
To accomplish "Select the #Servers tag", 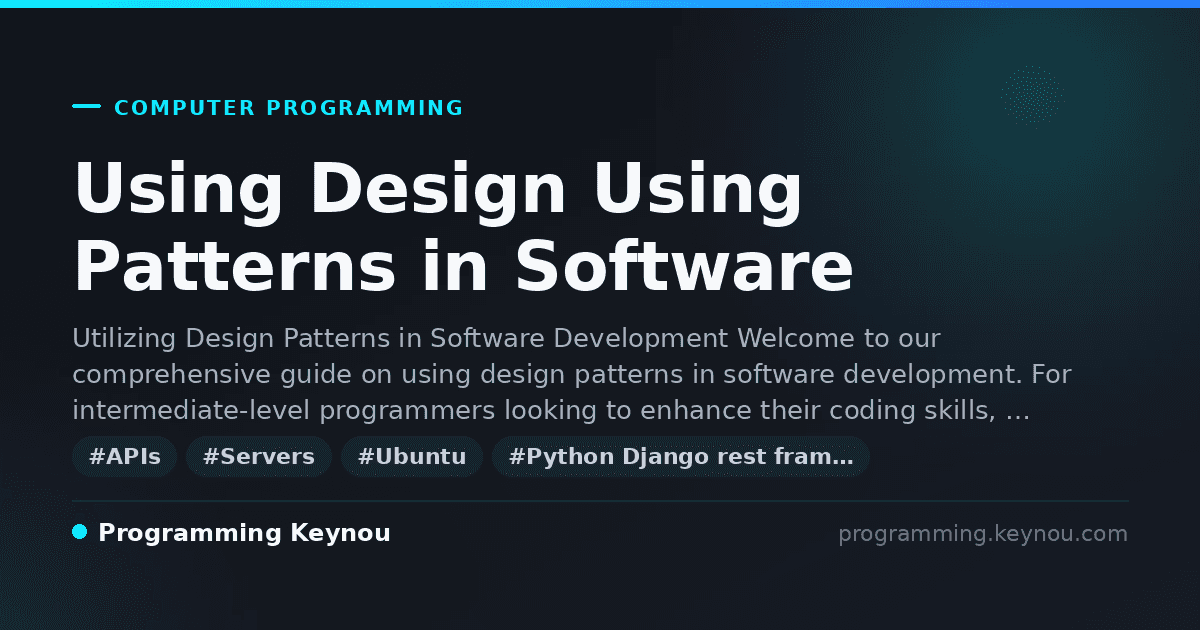I will pyautogui.click(x=259, y=457).
